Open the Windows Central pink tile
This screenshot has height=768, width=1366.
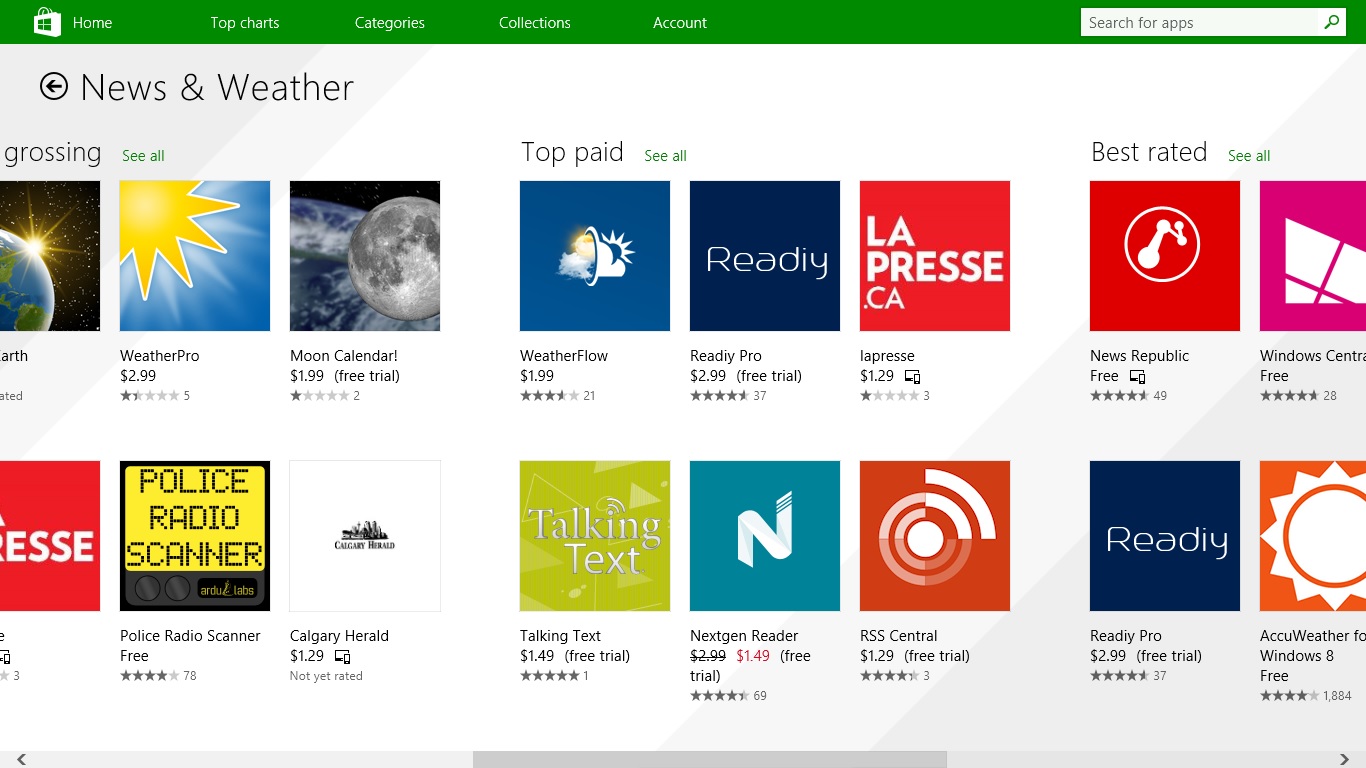pyautogui.click(x=1313, y=256)
